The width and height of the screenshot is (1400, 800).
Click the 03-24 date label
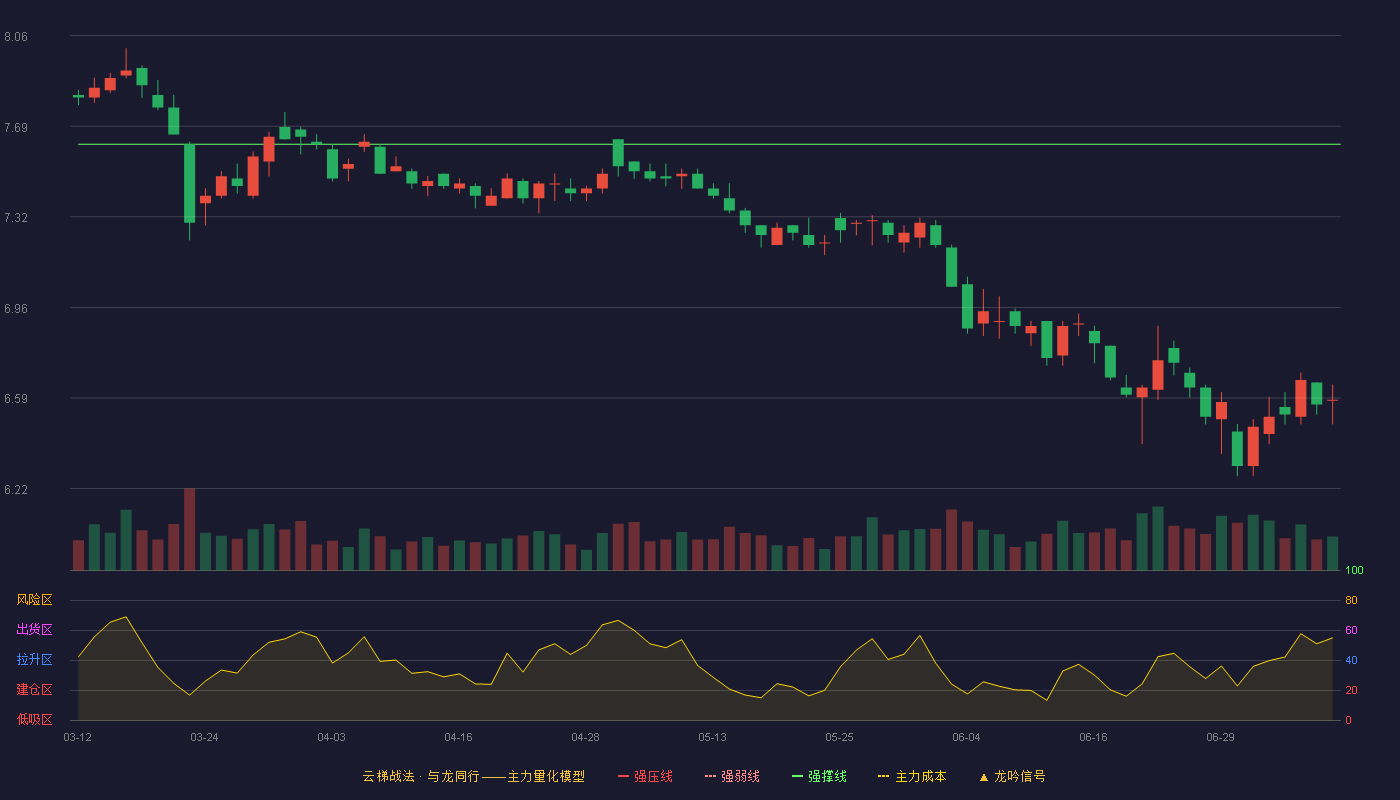pyautogui.click(x=204, y=737)
